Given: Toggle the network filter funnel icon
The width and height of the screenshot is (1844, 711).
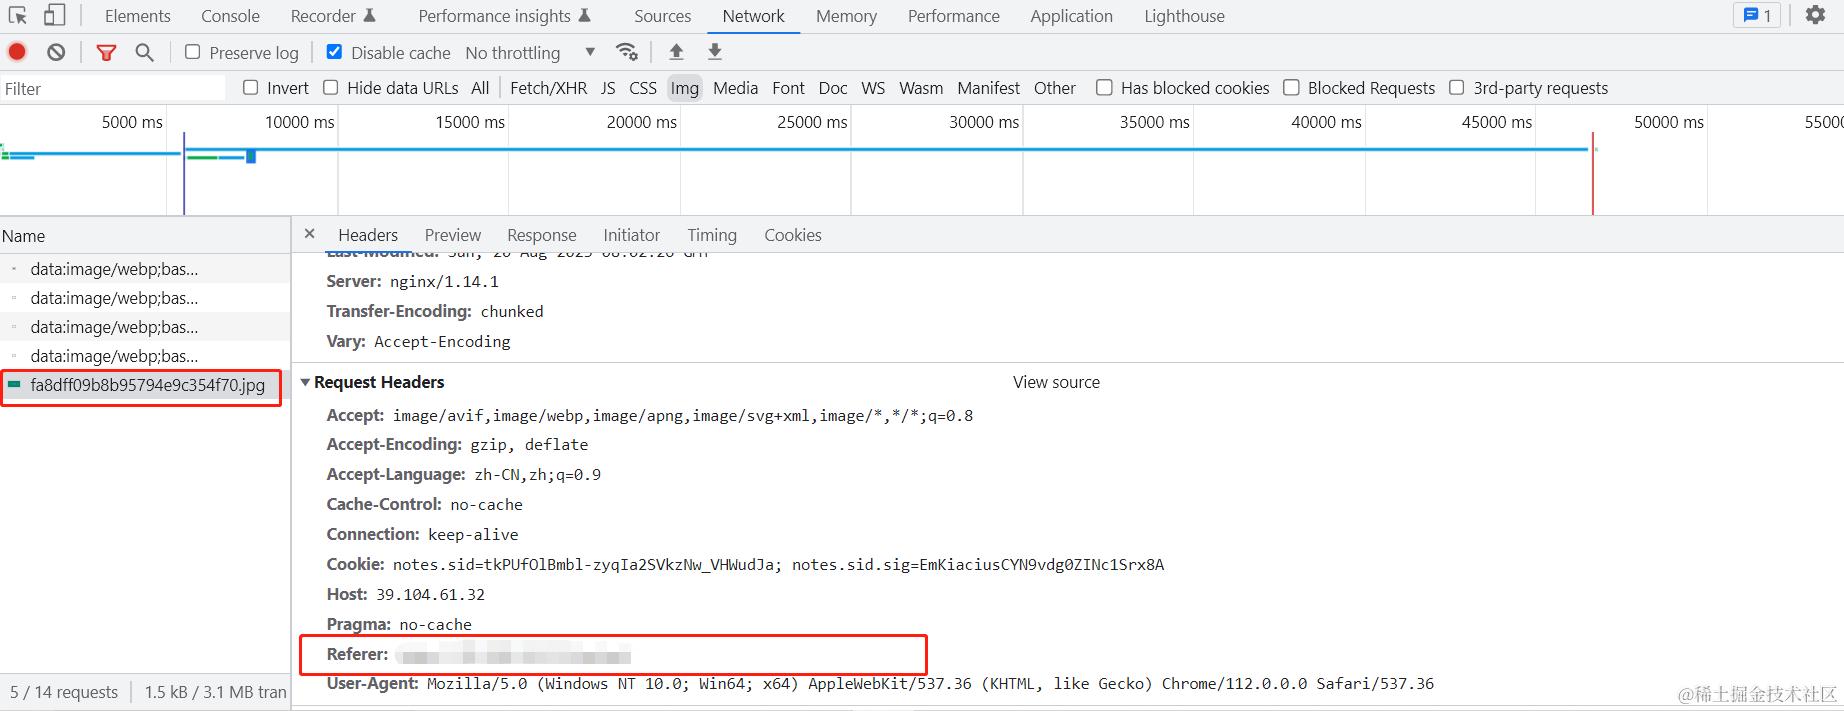Looking at the screenshot, I should [106, 52].
